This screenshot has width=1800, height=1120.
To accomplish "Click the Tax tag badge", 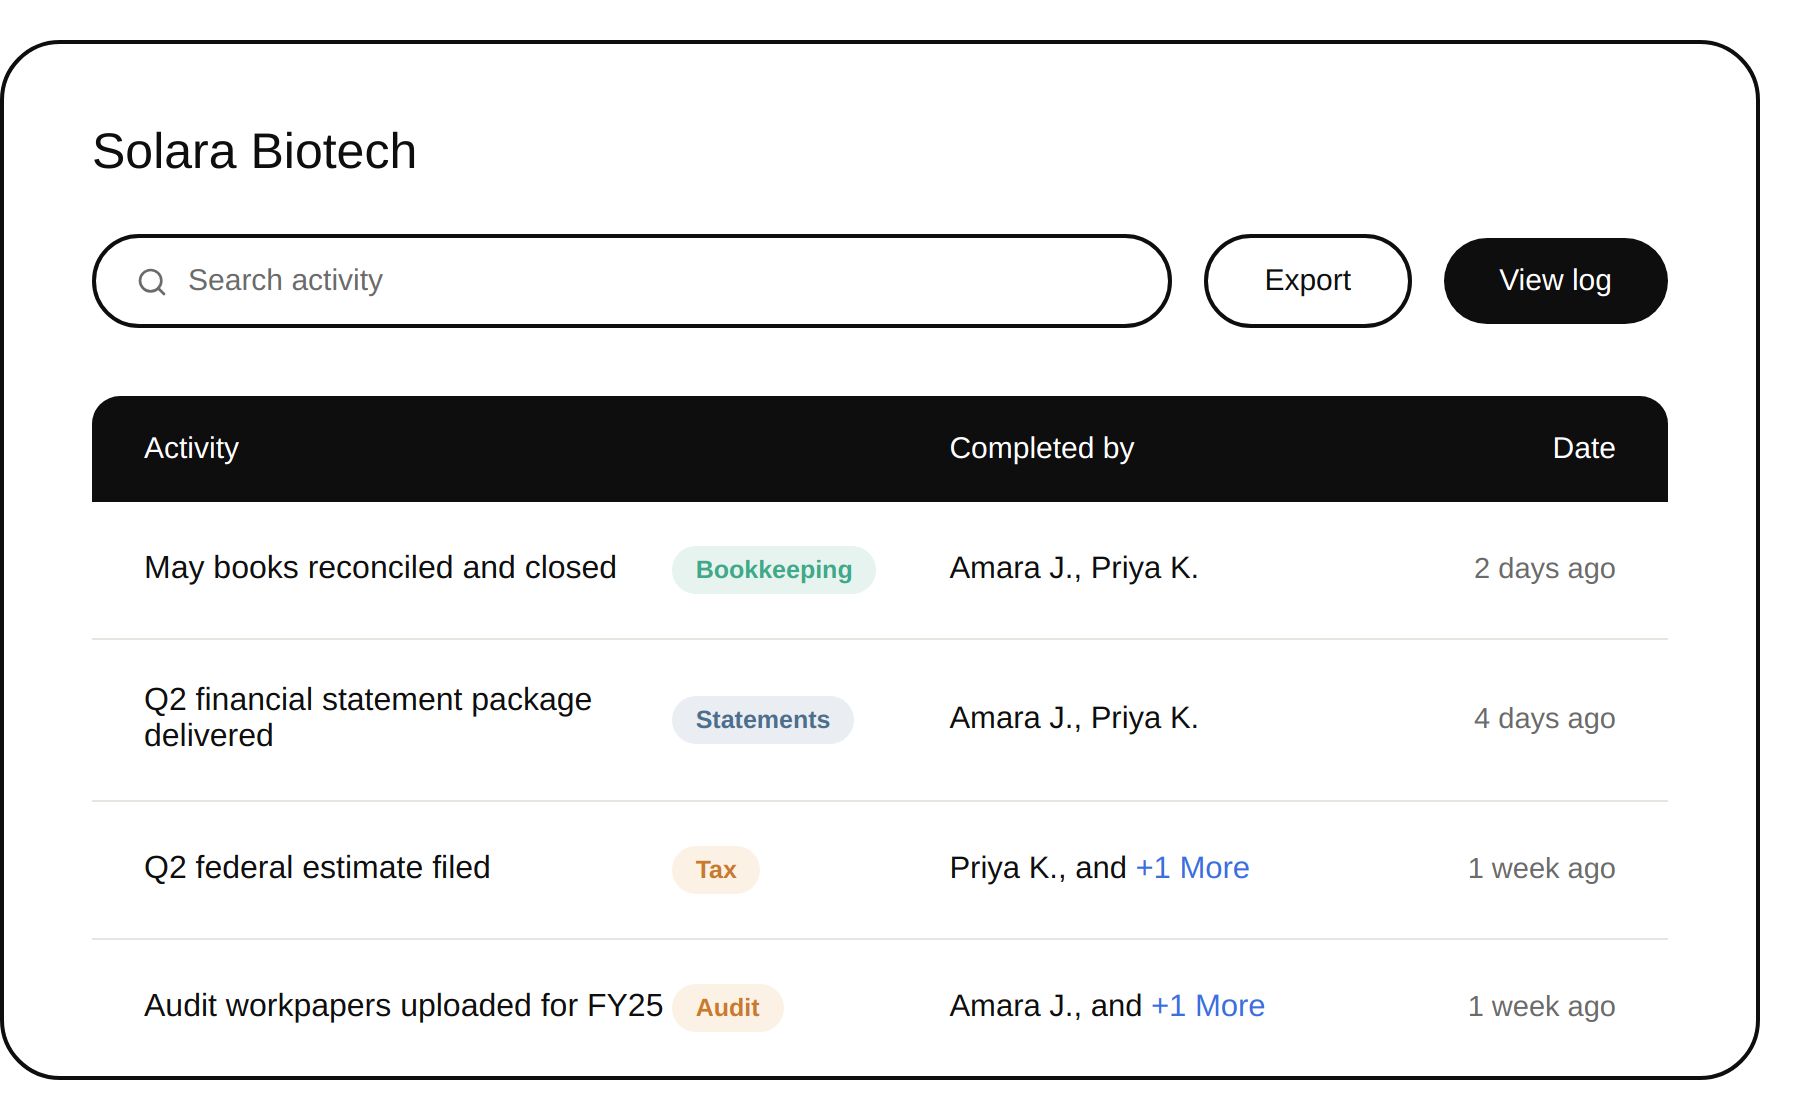I will pyautogui.click(x=716, y=870).
